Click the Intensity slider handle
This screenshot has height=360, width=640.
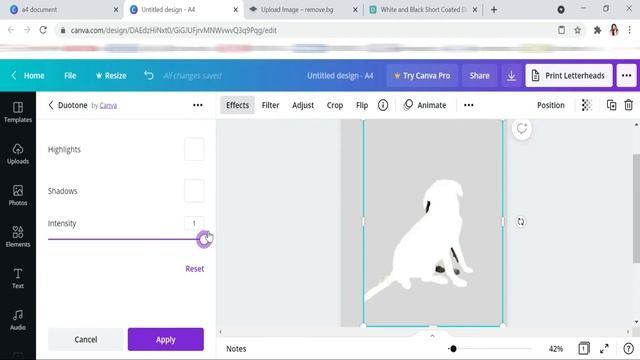coord(204,240)
